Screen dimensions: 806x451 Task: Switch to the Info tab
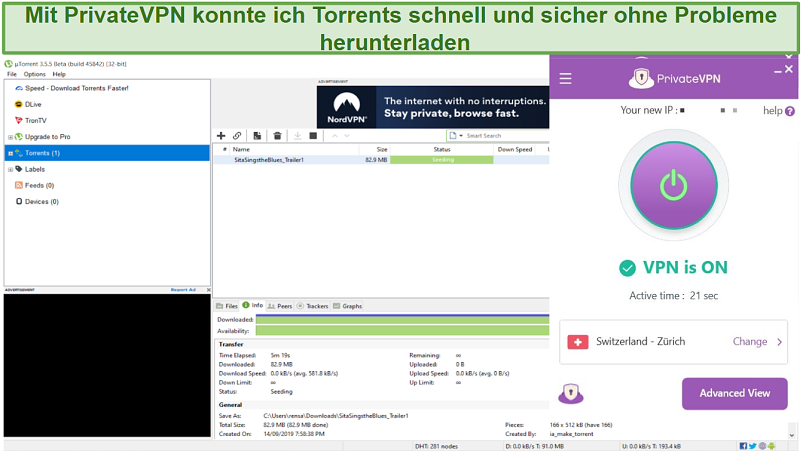tap(253, 305)
